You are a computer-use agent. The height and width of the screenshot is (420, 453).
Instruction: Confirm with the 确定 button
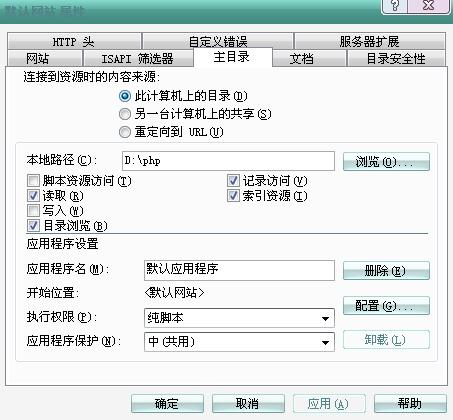[167, 404]
